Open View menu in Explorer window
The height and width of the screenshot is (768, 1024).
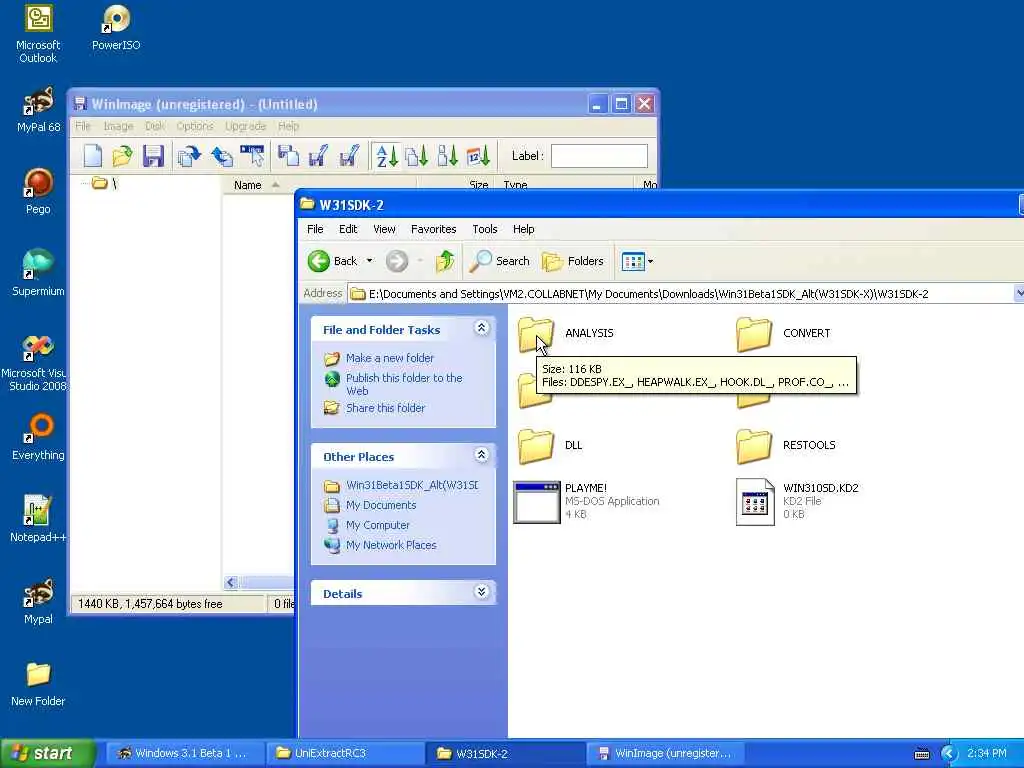tap(384, 229)
